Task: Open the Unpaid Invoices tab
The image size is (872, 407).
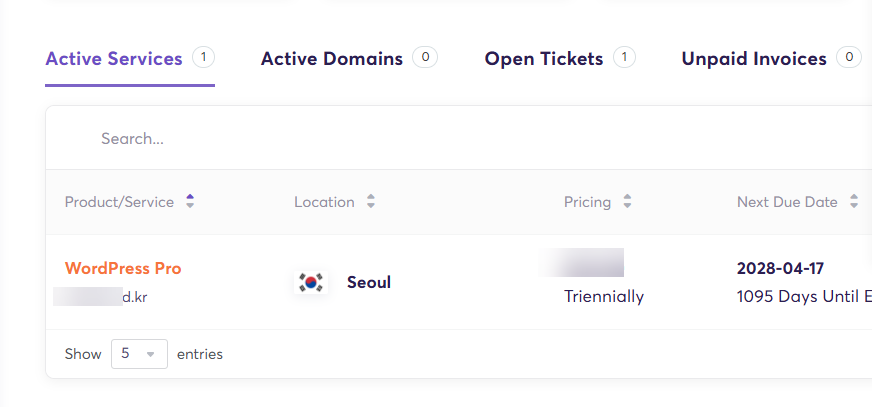Action: click(x=754, y=59)
